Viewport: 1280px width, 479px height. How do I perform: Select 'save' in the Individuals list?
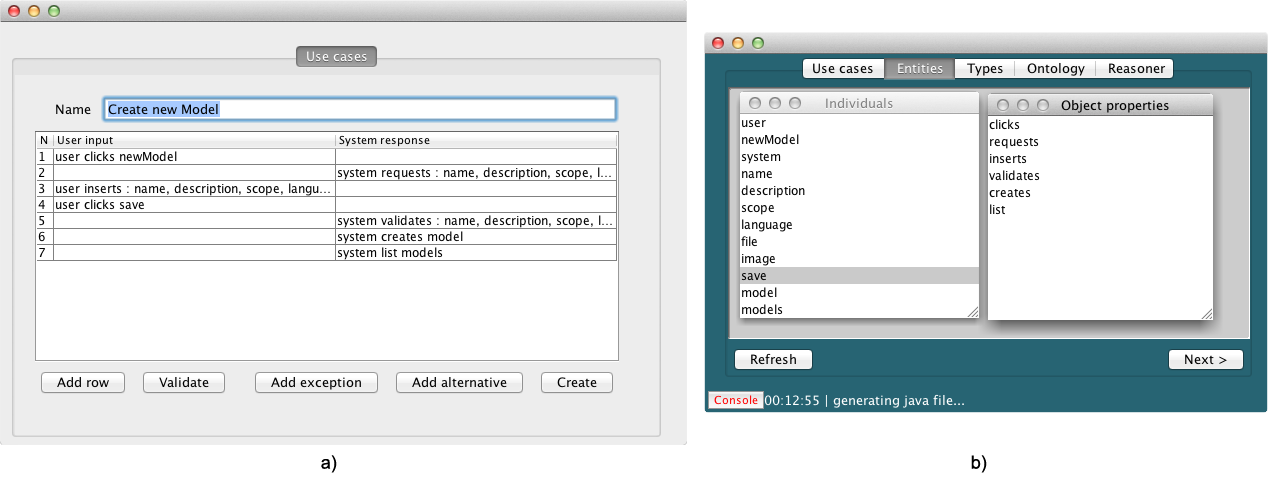click(858, 276)
